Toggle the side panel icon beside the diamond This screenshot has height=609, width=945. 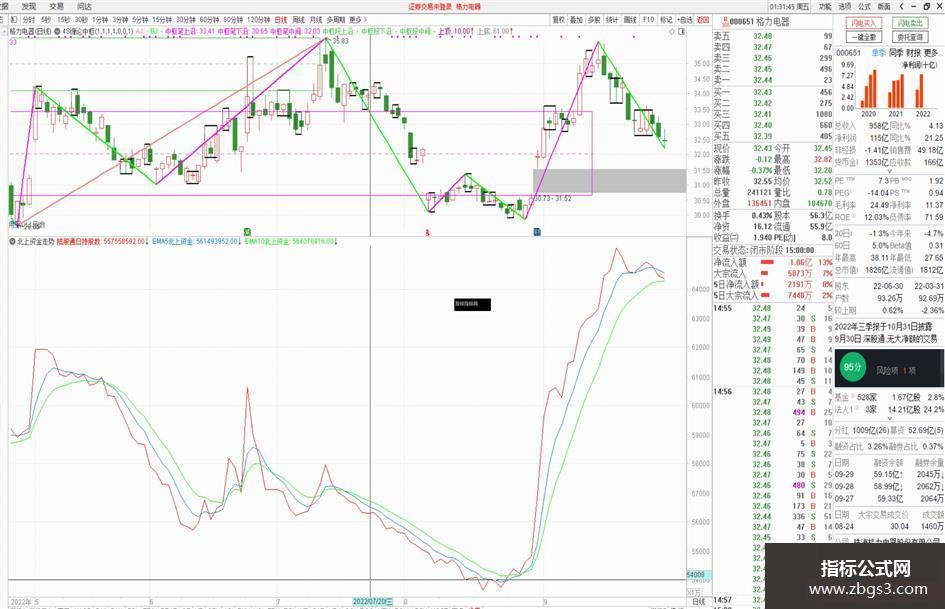[682, 31]
